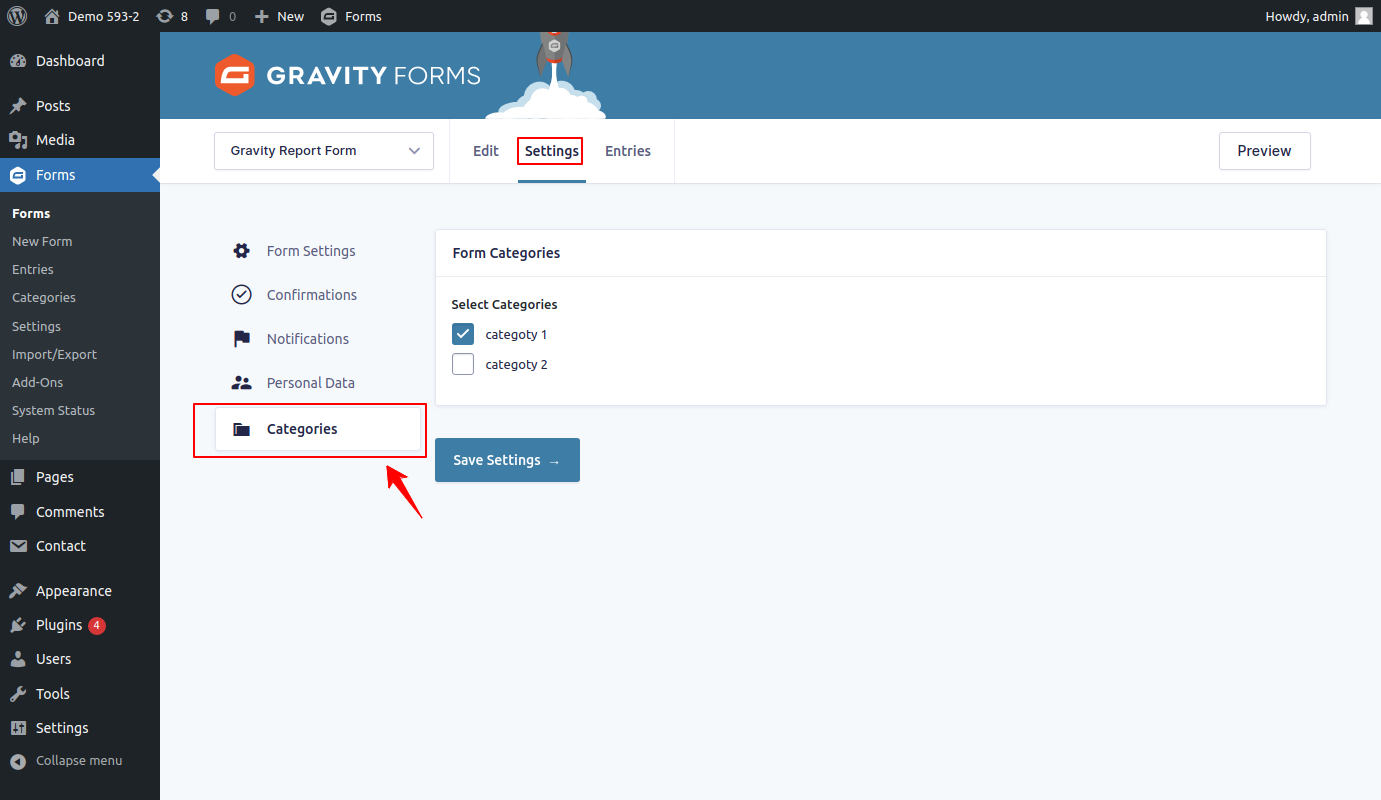Click the Save Settings button

point(507,460)
